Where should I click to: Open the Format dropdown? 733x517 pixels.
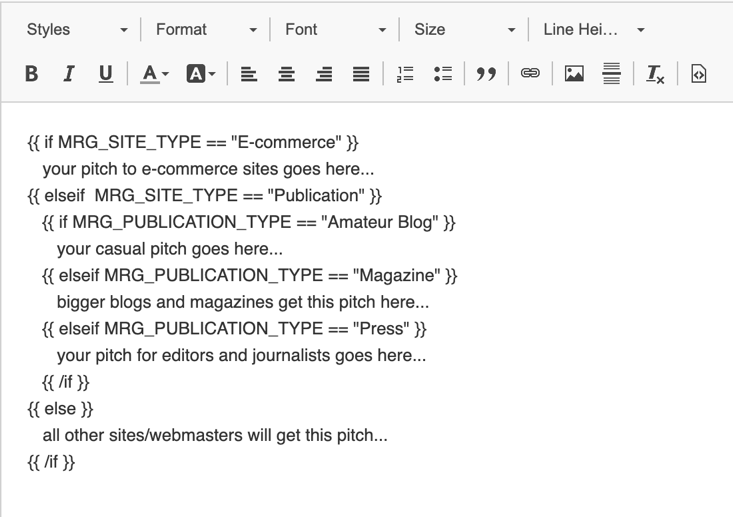tap(206, 29)
